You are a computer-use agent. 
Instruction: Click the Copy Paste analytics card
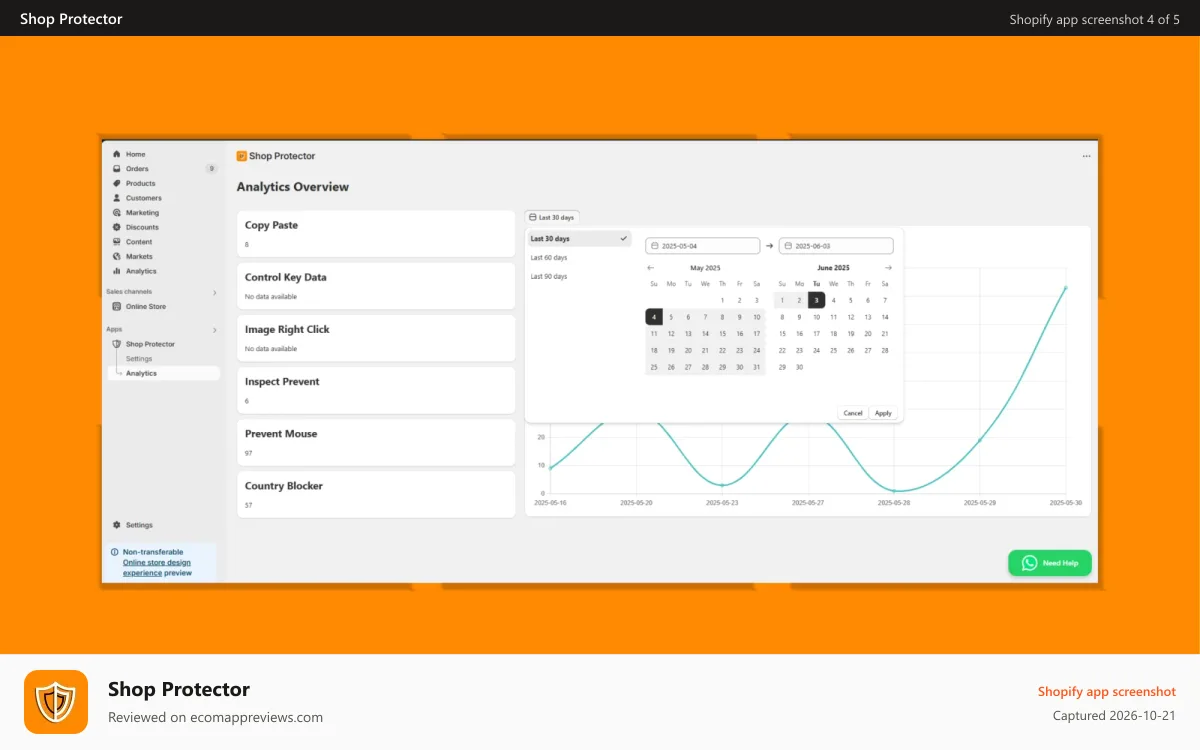coord(376,234)
